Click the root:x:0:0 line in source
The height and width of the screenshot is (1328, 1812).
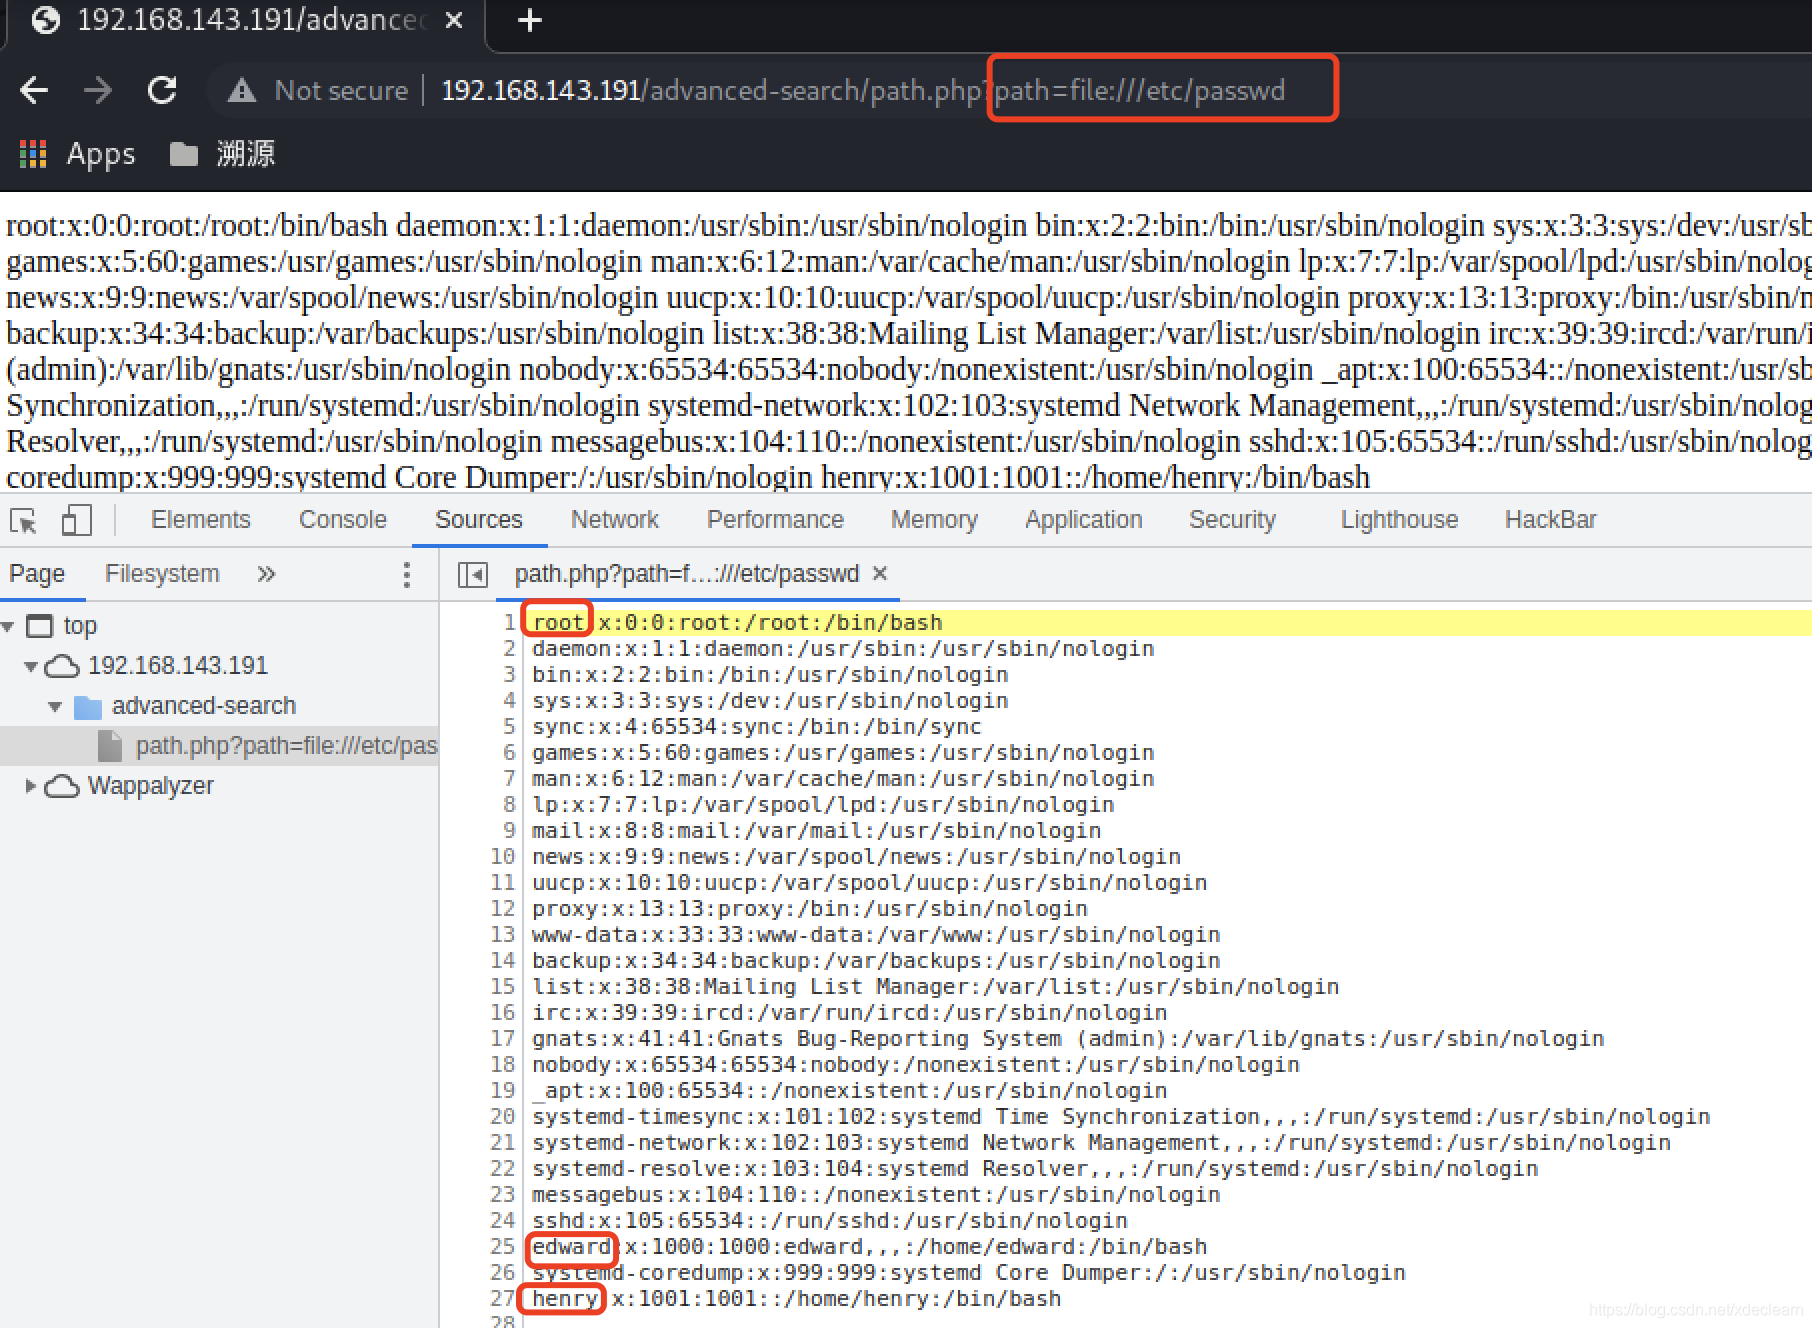click(737, 623)
